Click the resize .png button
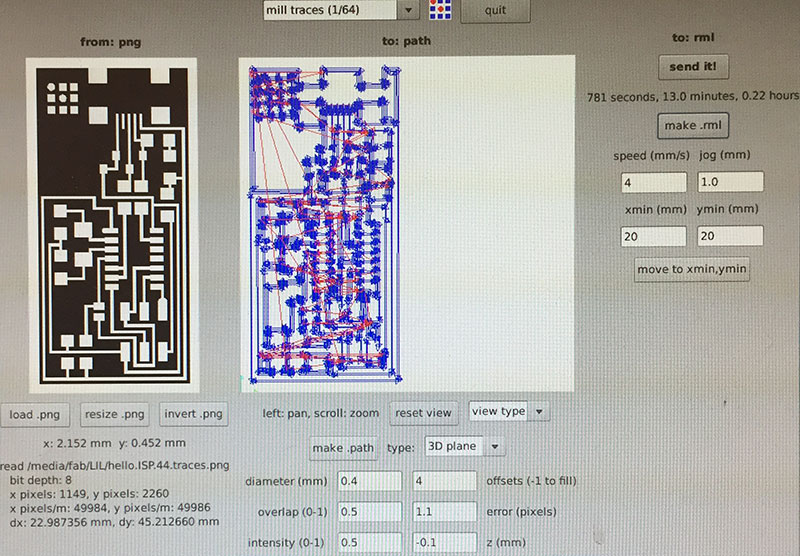Screen dimensions: 800x556 [x=115, y=414]
